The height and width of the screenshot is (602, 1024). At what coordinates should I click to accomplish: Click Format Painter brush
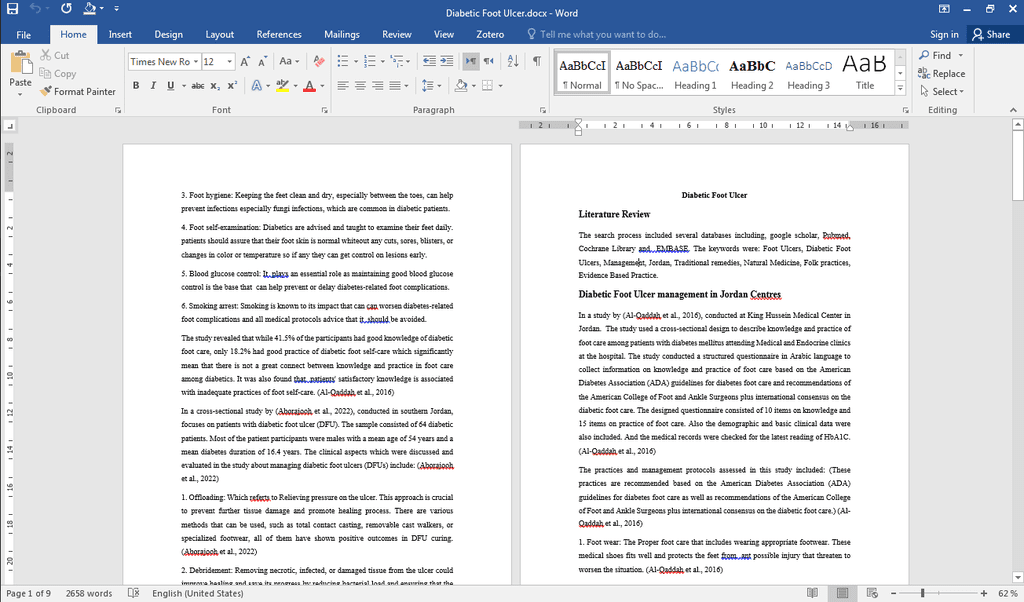(77, 91)
